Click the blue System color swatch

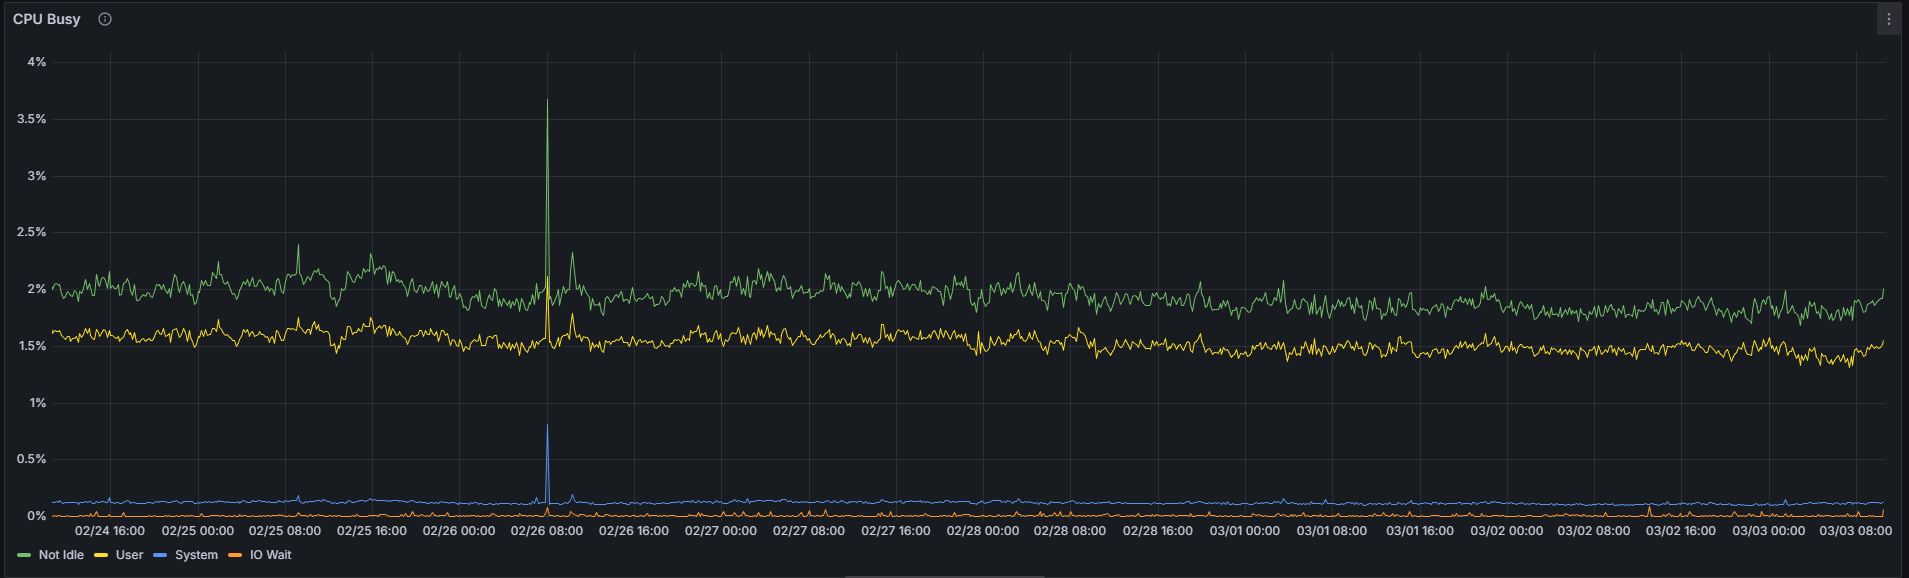[x=160, y=555]
